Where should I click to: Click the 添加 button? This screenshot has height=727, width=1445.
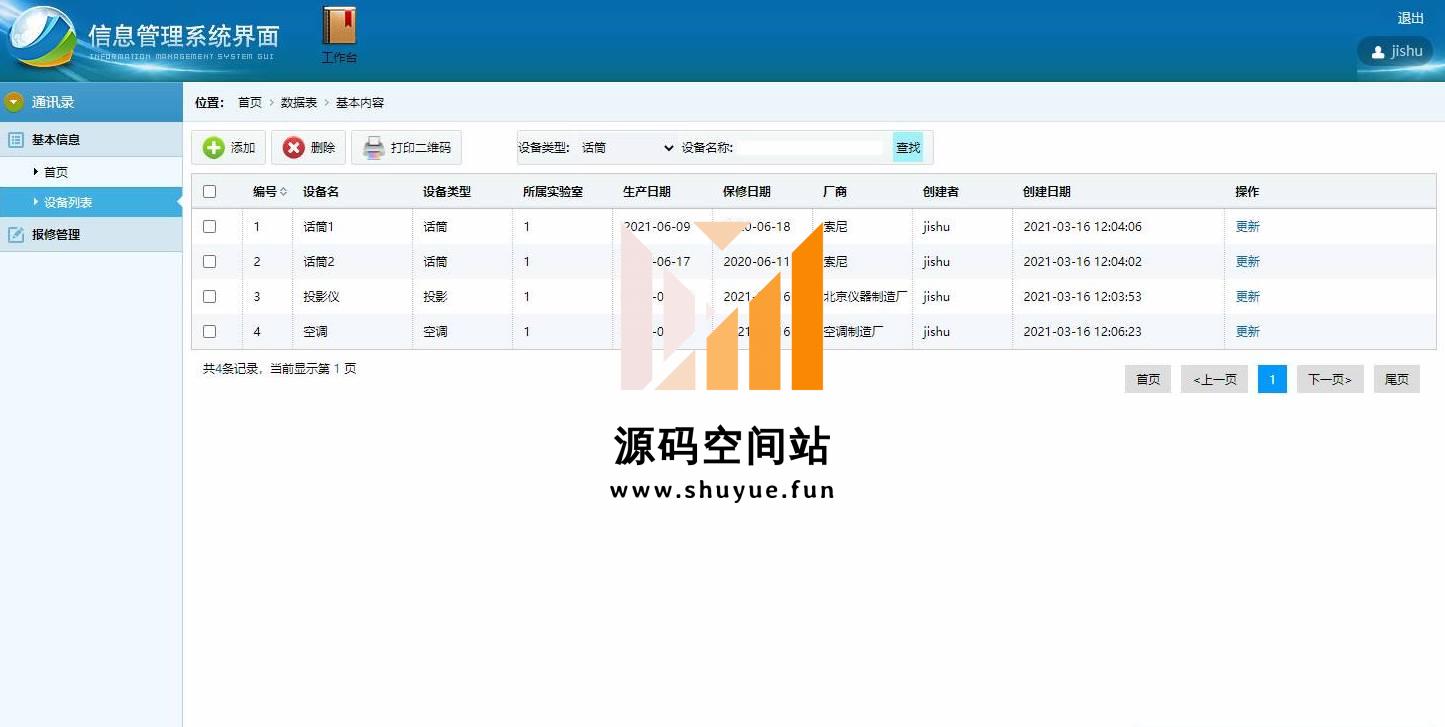tap(229, 148)
